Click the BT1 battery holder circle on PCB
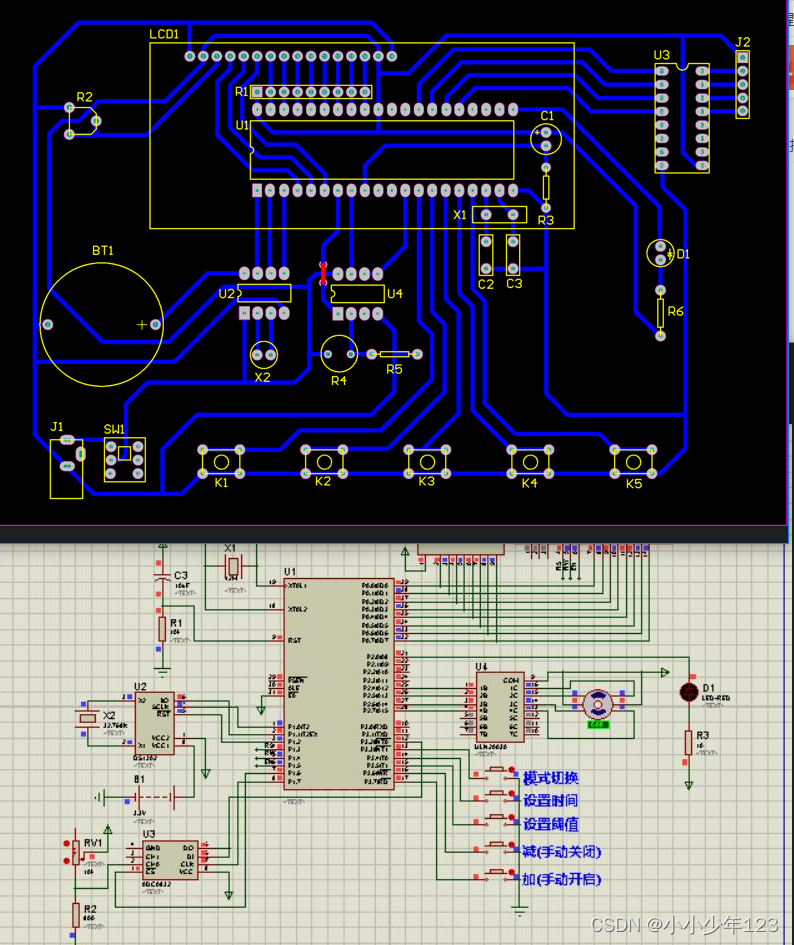This screenshot has width=794, height=945. pos(101,324)
